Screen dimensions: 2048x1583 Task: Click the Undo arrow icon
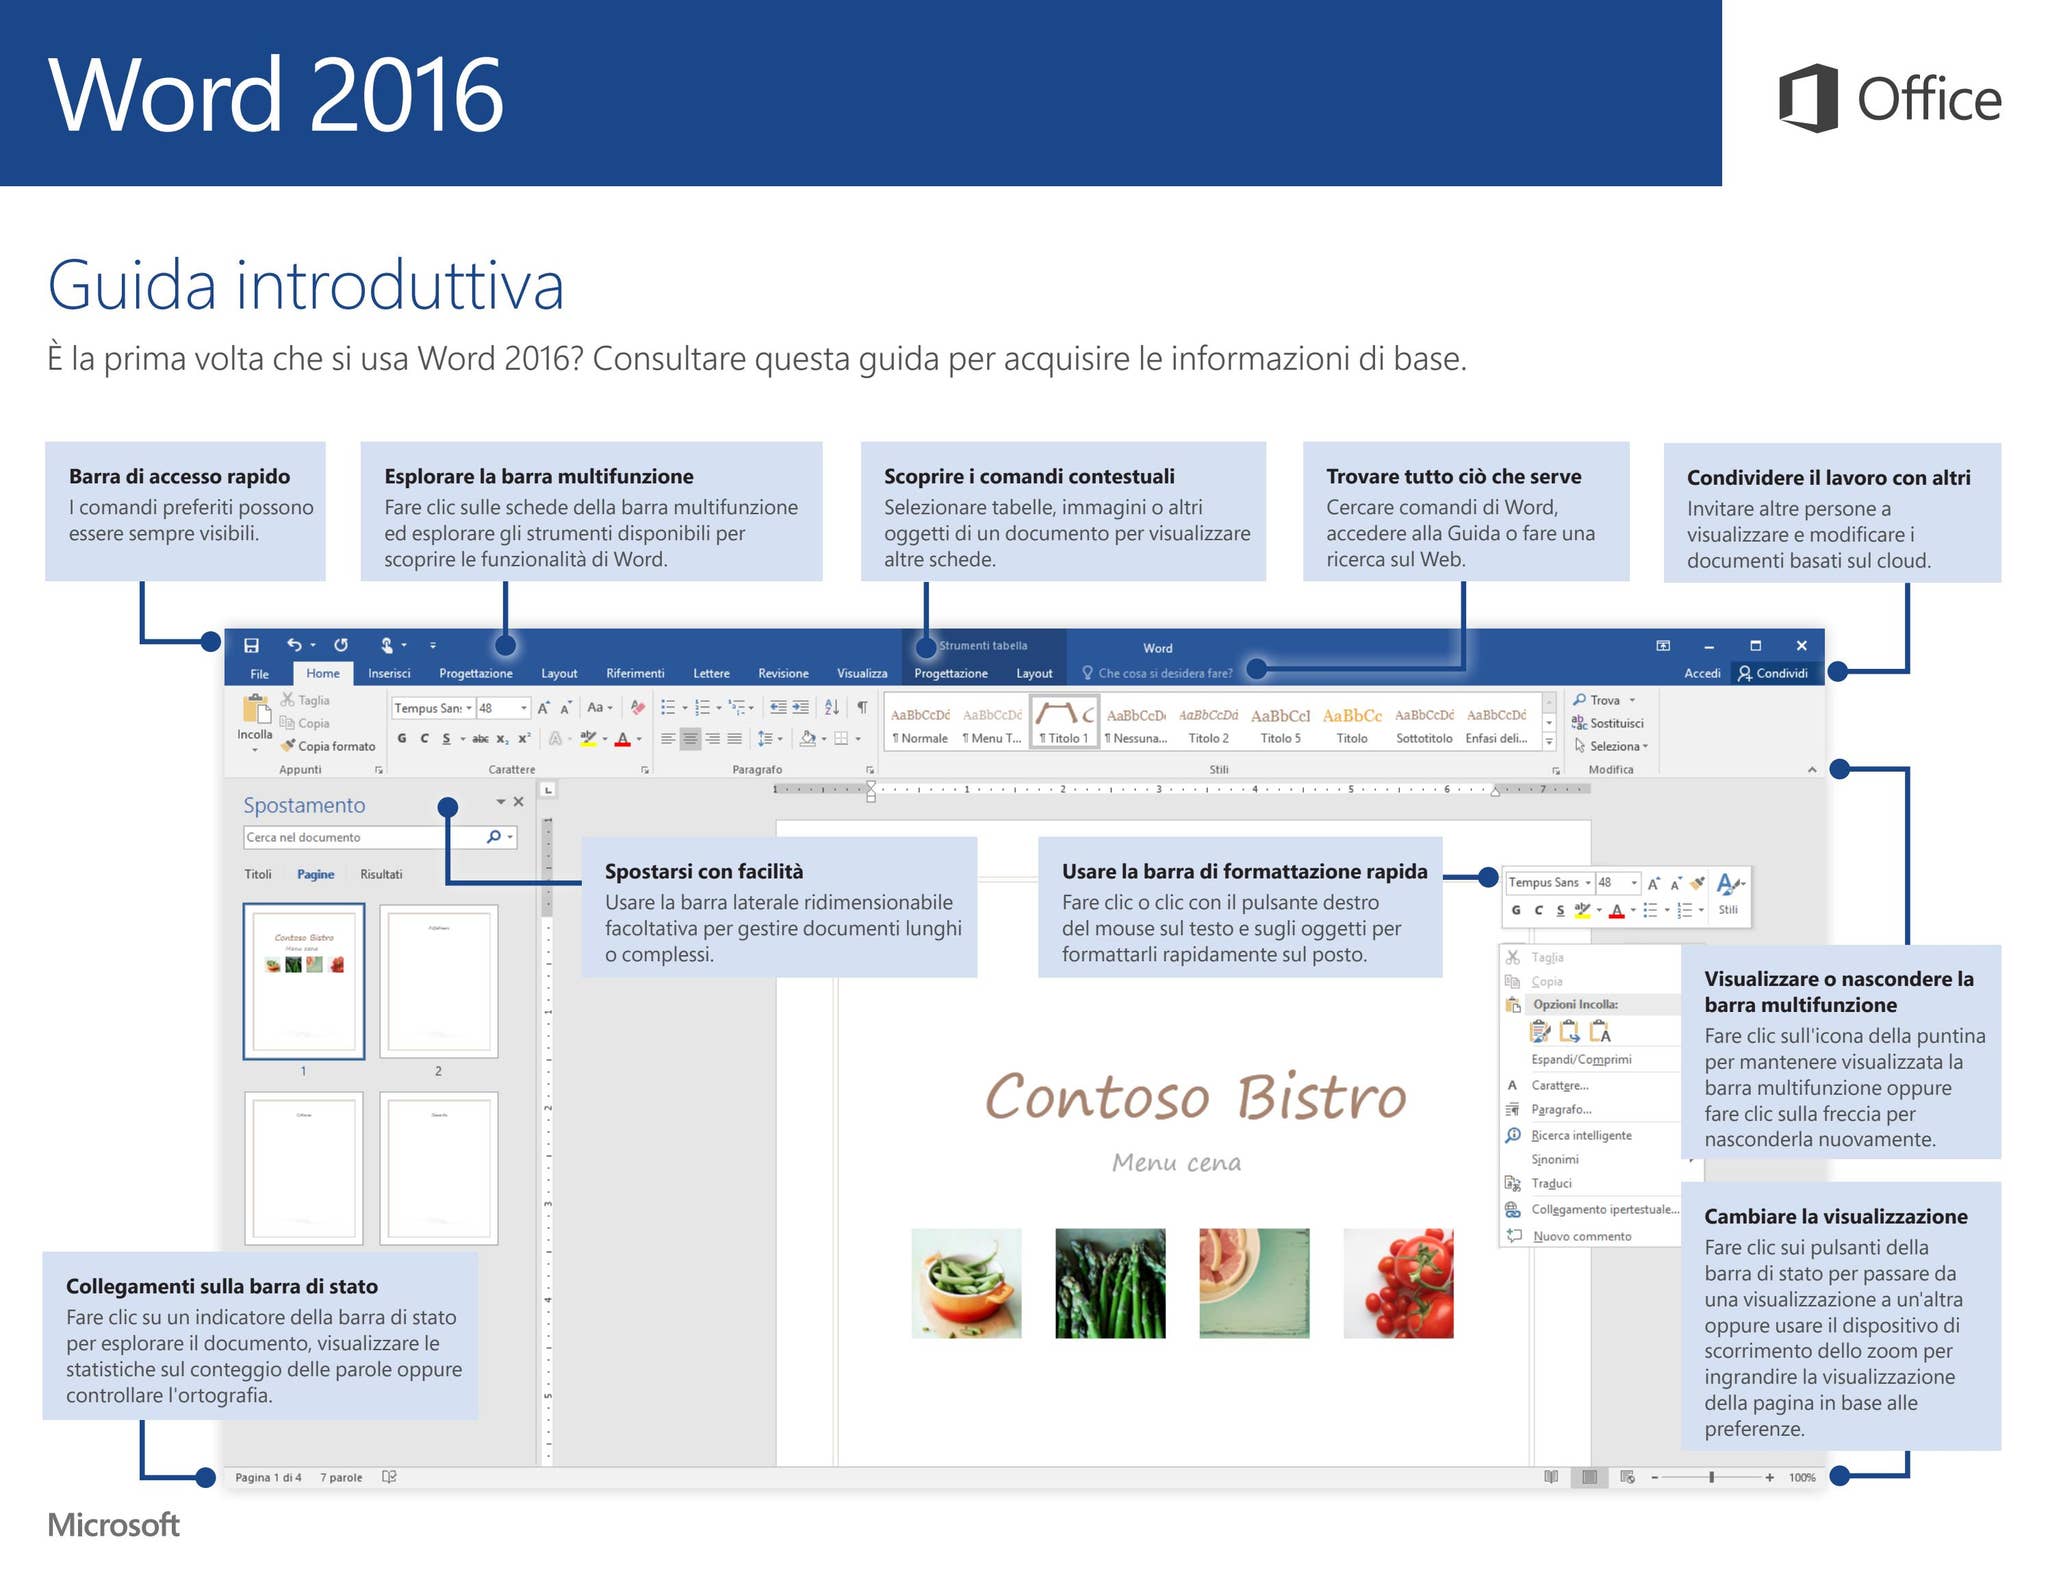(294, 645)
